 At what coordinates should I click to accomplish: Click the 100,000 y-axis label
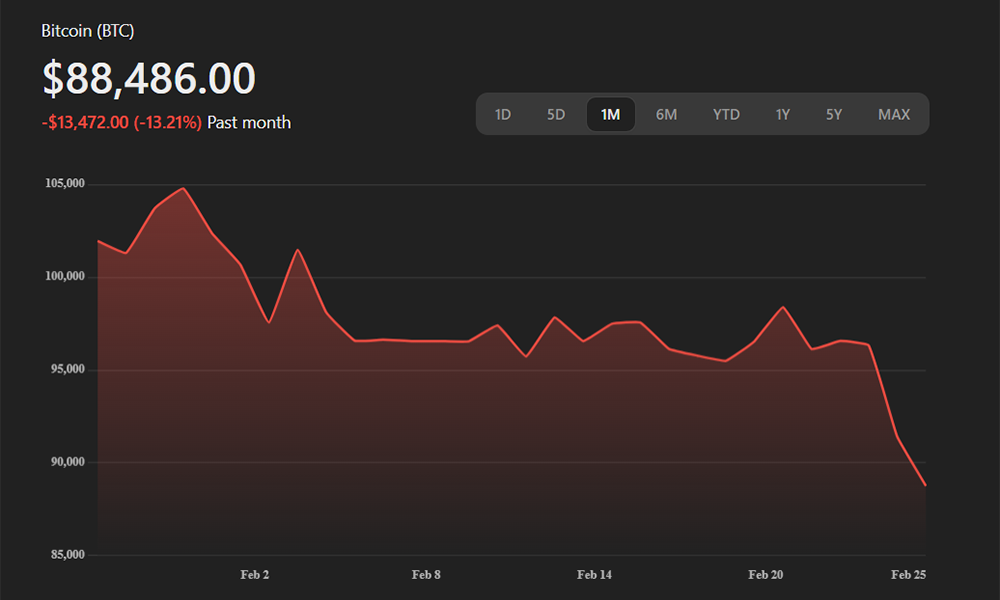pos(64,276)
